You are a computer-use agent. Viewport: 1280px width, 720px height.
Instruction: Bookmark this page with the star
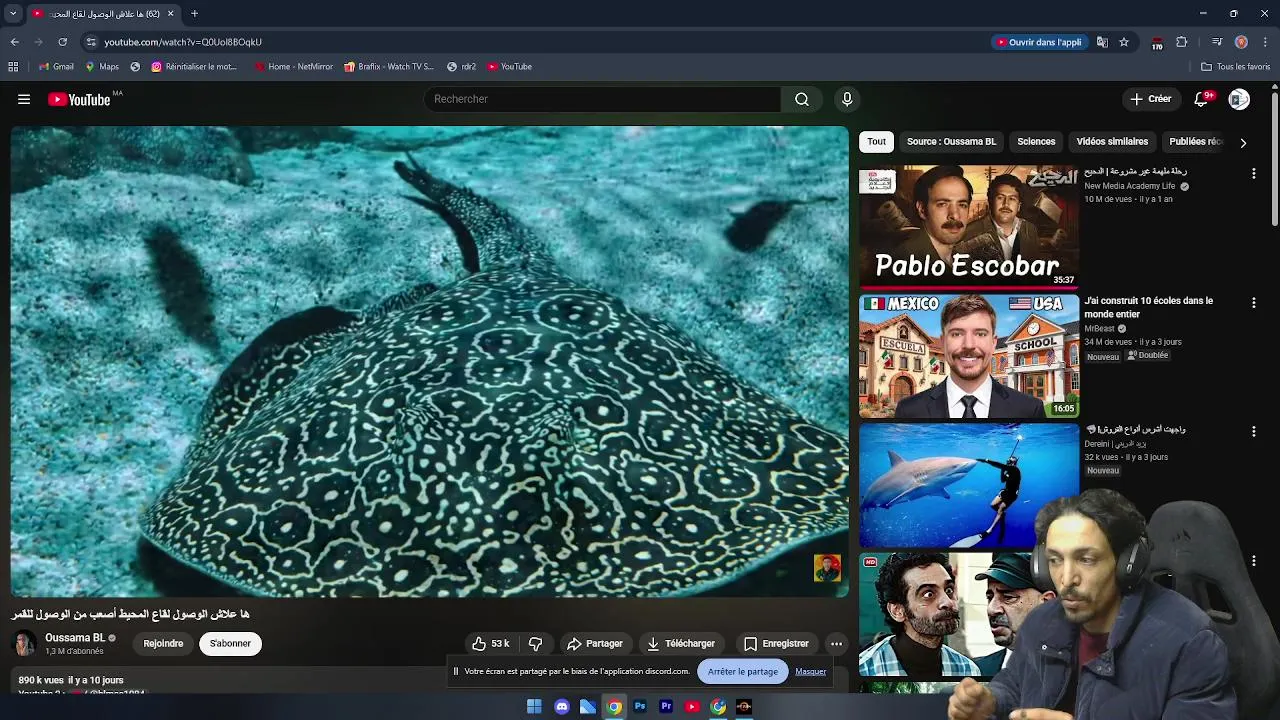pyautogui.click(x=1124, y=42)
